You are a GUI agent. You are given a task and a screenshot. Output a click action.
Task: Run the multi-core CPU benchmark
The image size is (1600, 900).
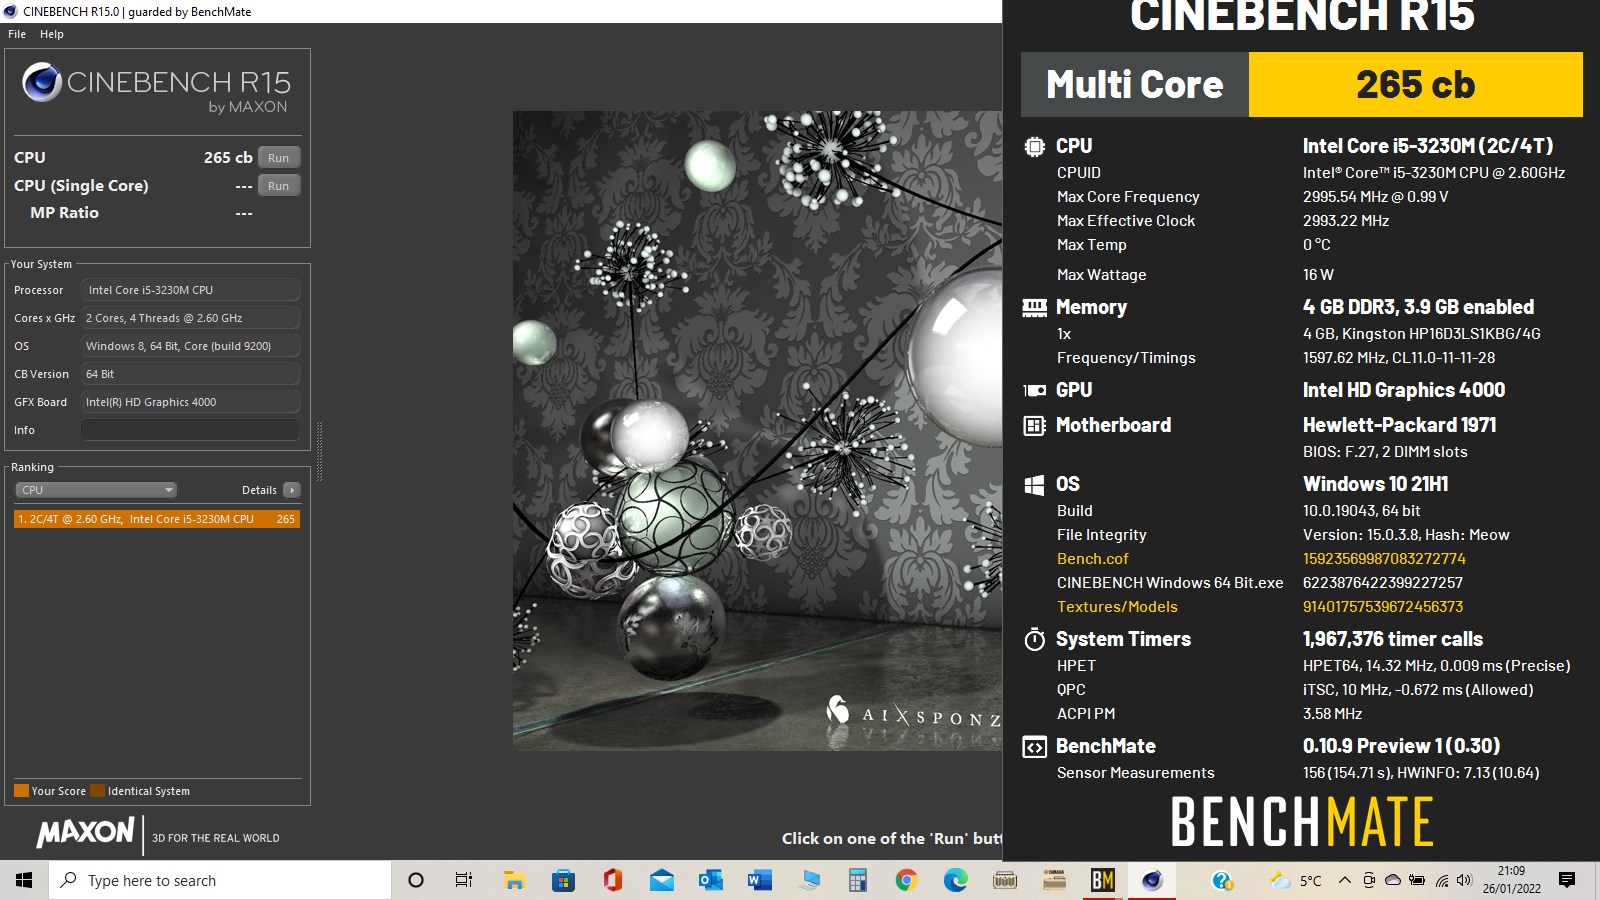pos(279,158)
